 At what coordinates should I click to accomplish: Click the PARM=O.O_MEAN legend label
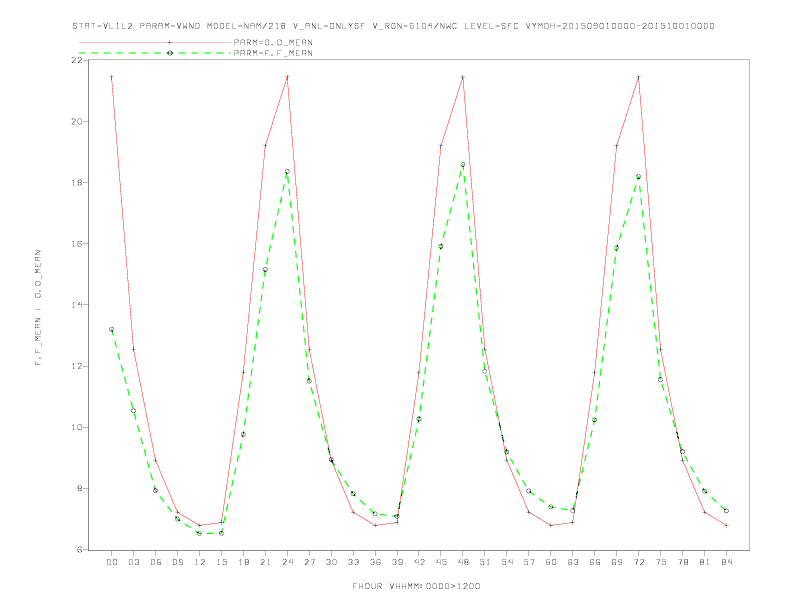point(273,42)
